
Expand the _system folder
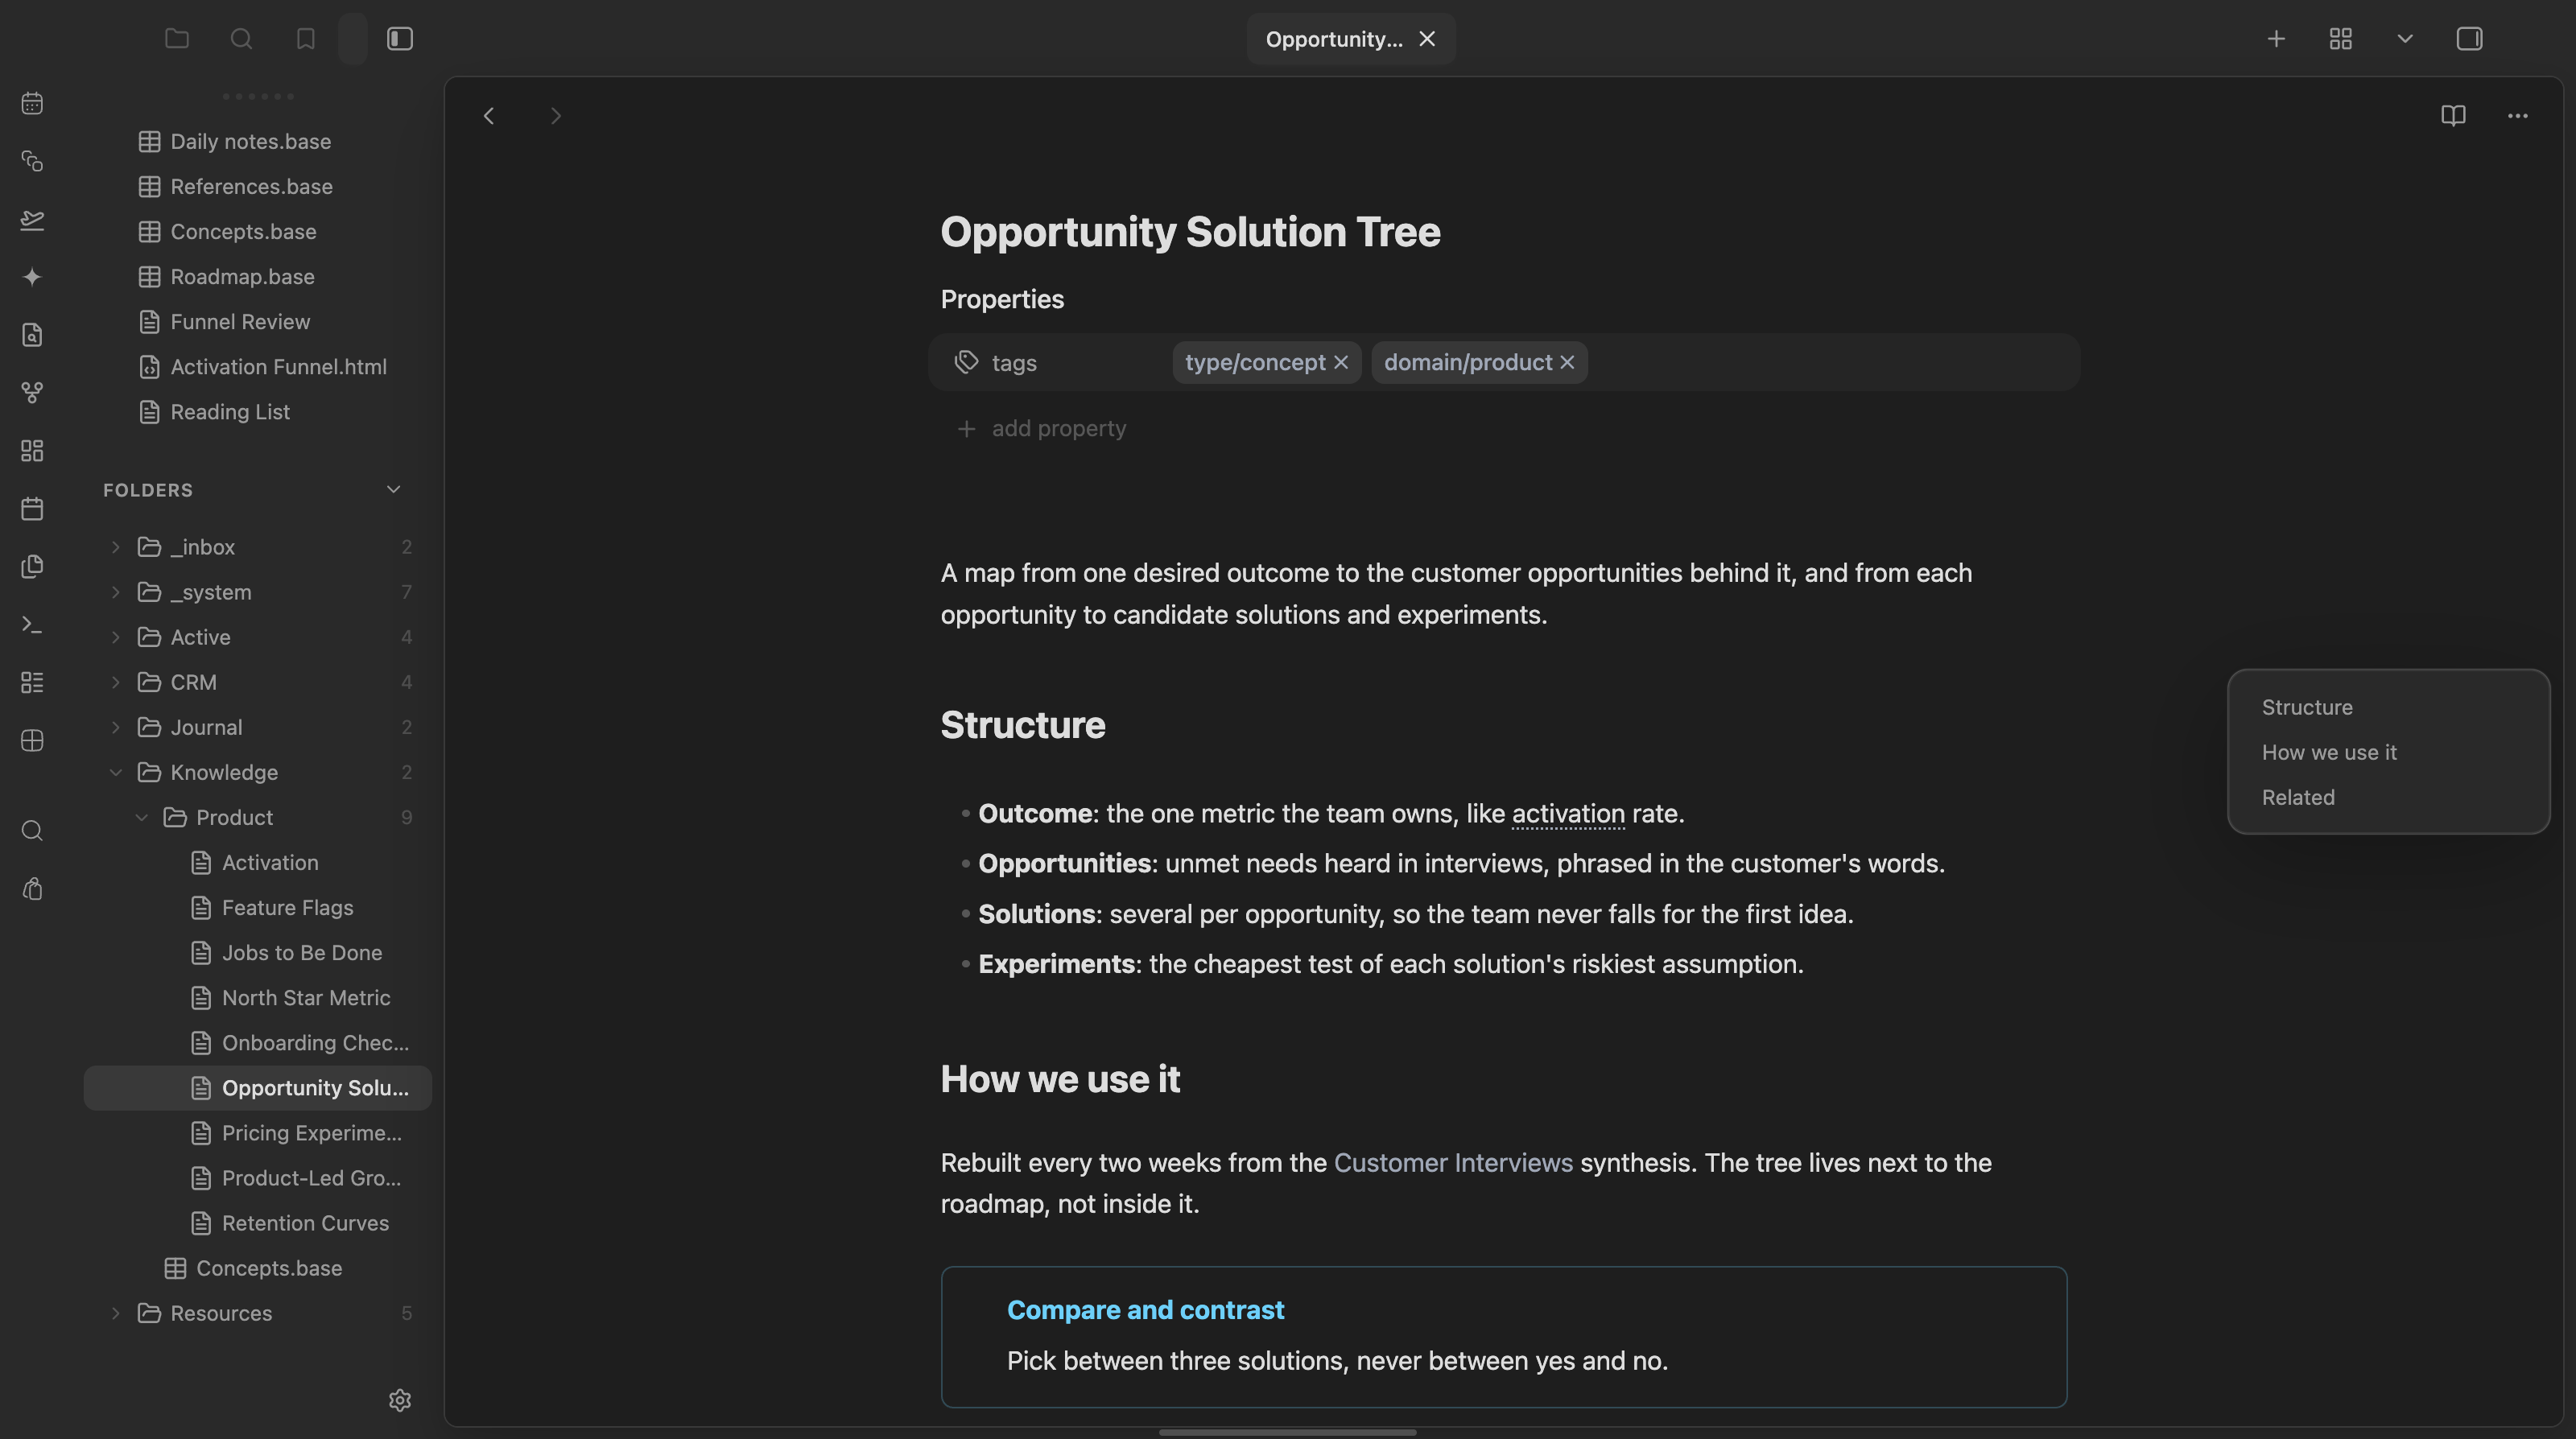click(x=115, y=592)
